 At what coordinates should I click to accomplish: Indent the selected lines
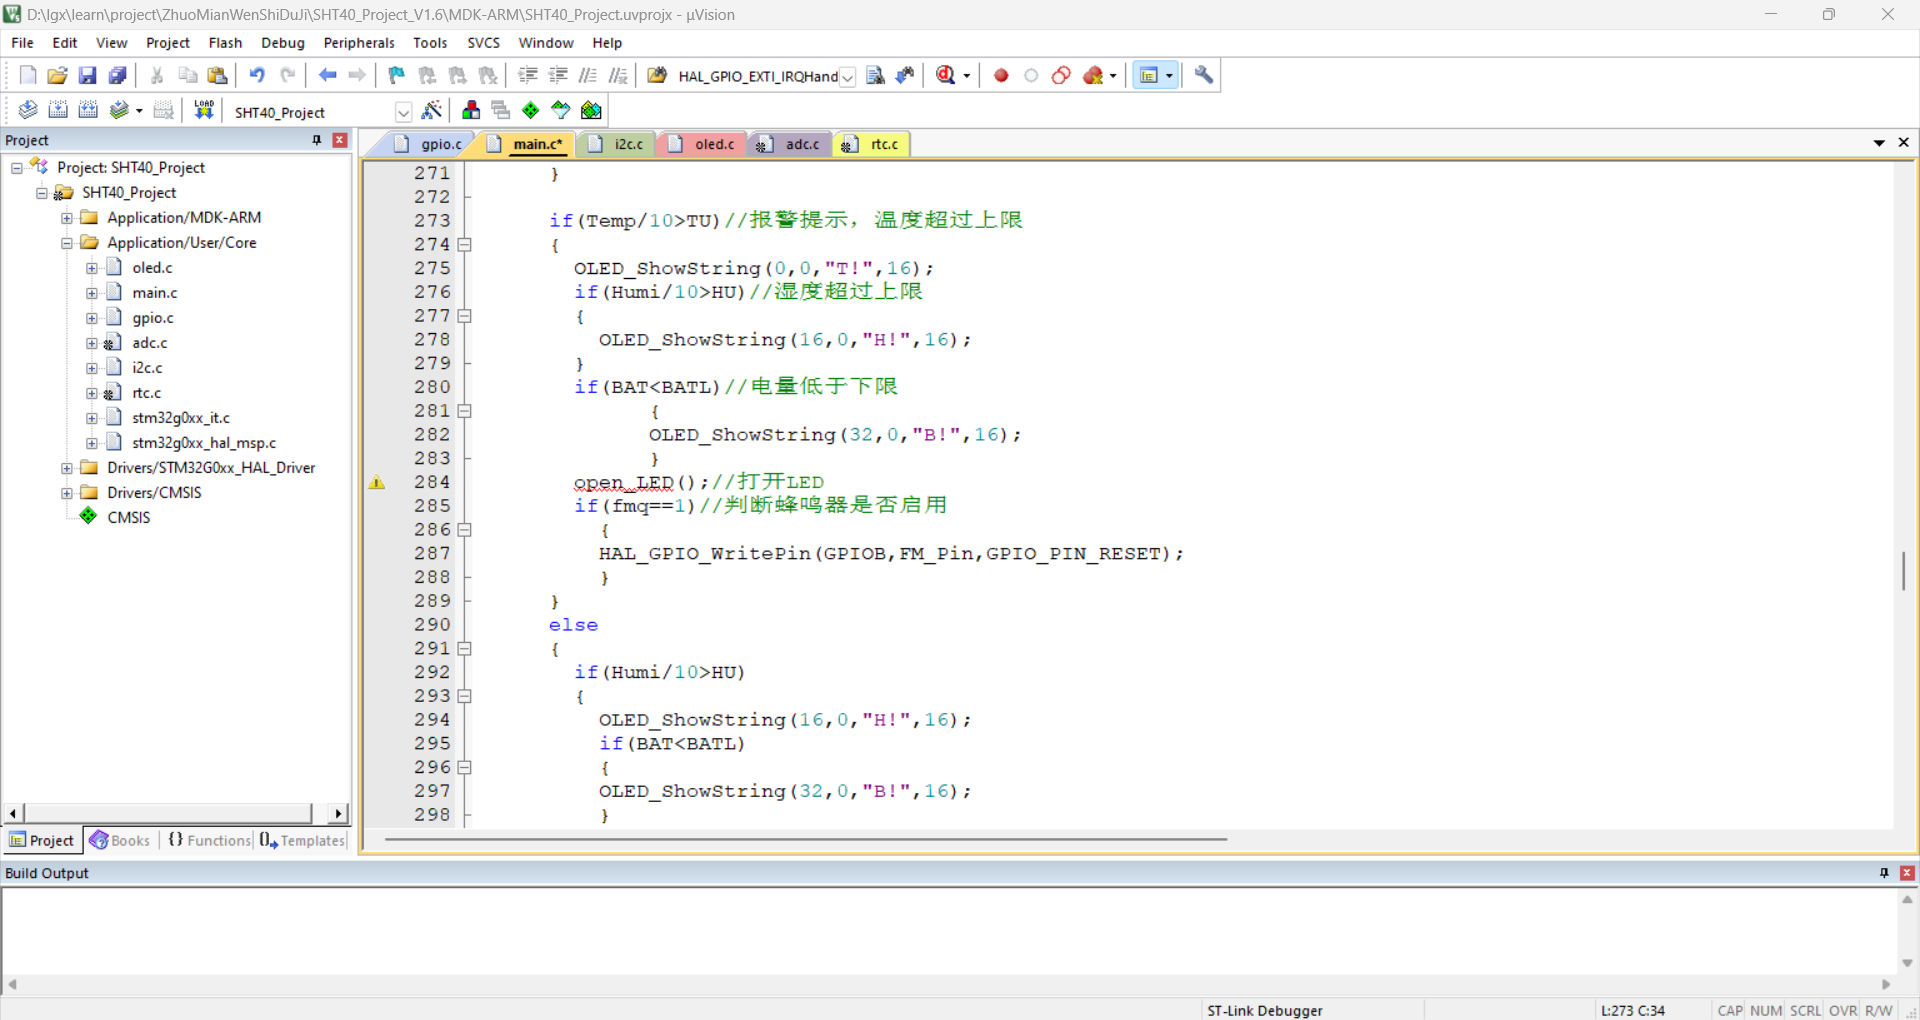coord(528,75)
